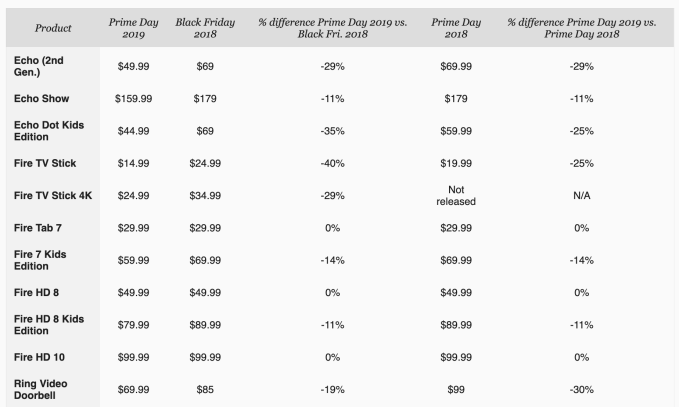Select the Fire HD 10 product name

(41, 356)
